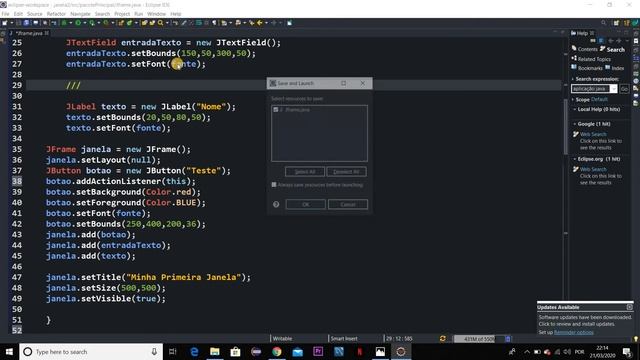Click the Quick Access search icon
640x360 pixels.
(604, 23)
